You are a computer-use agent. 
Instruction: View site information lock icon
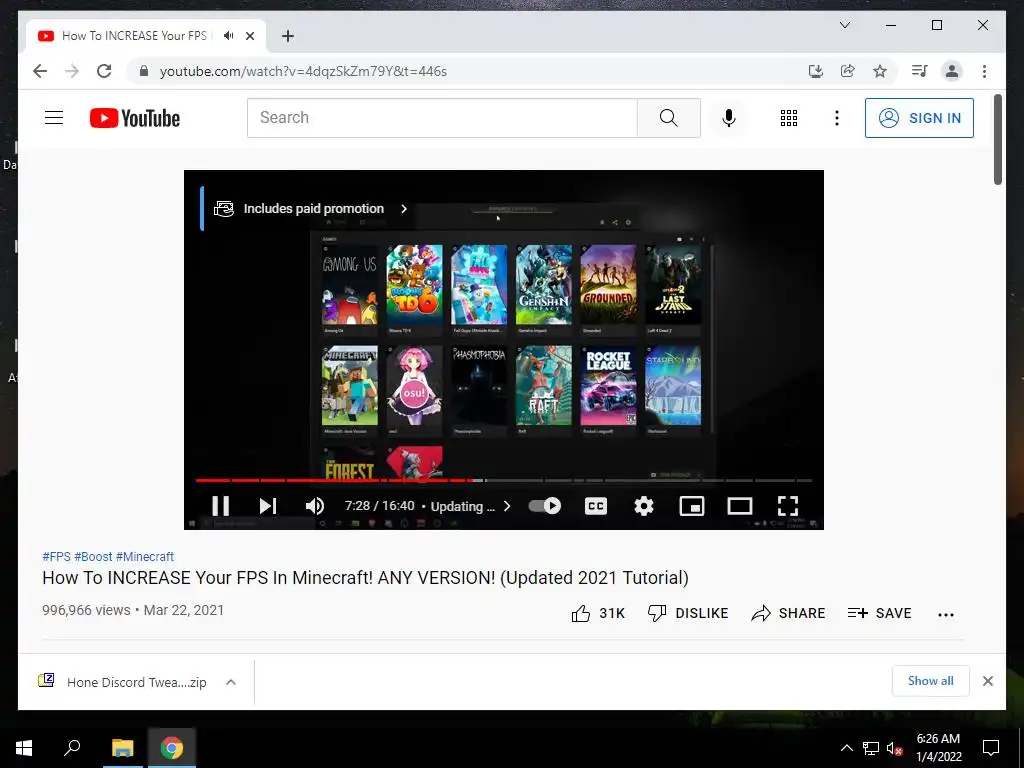(144, 71)
